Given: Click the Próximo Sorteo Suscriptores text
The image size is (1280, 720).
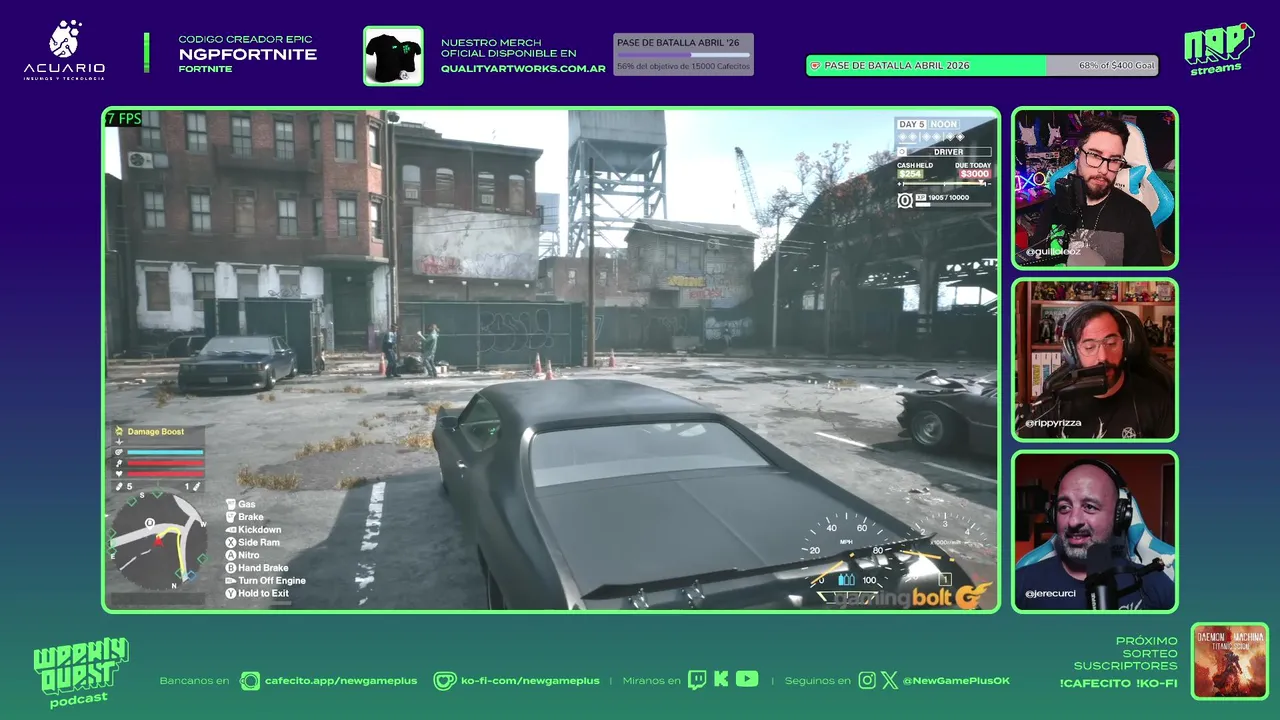Looking at the screenshot, I should pyautogui.click(x=1125, y=653).
